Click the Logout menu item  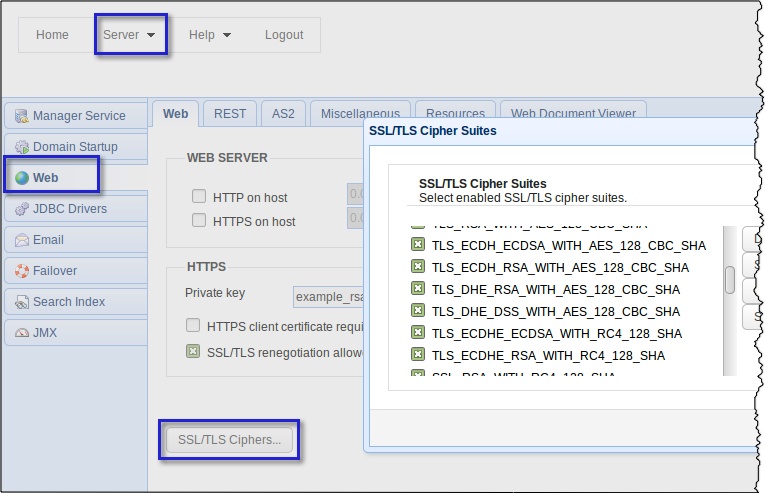click(x=284, y=35)
